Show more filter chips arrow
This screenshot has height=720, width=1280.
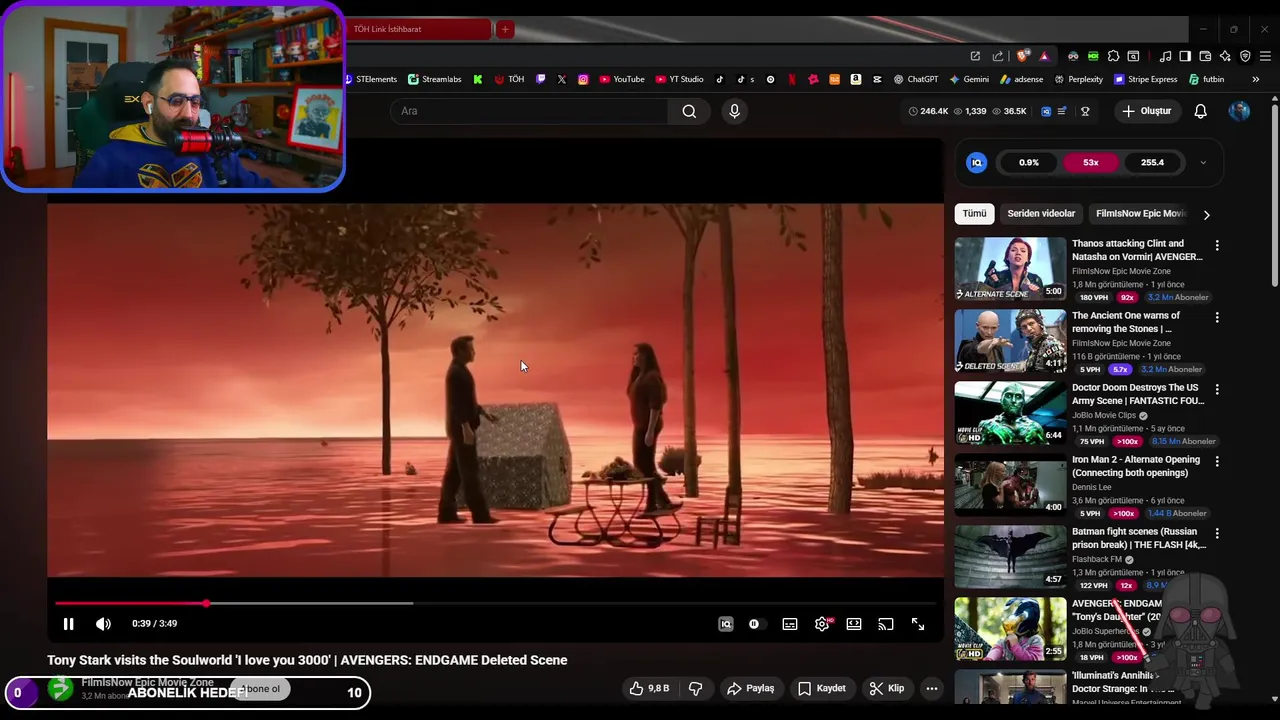[x=1206, y=214]
